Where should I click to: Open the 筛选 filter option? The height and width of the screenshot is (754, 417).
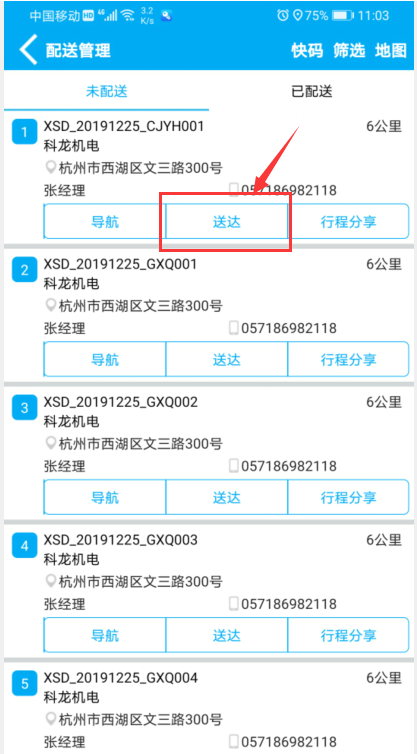(350, 50)
